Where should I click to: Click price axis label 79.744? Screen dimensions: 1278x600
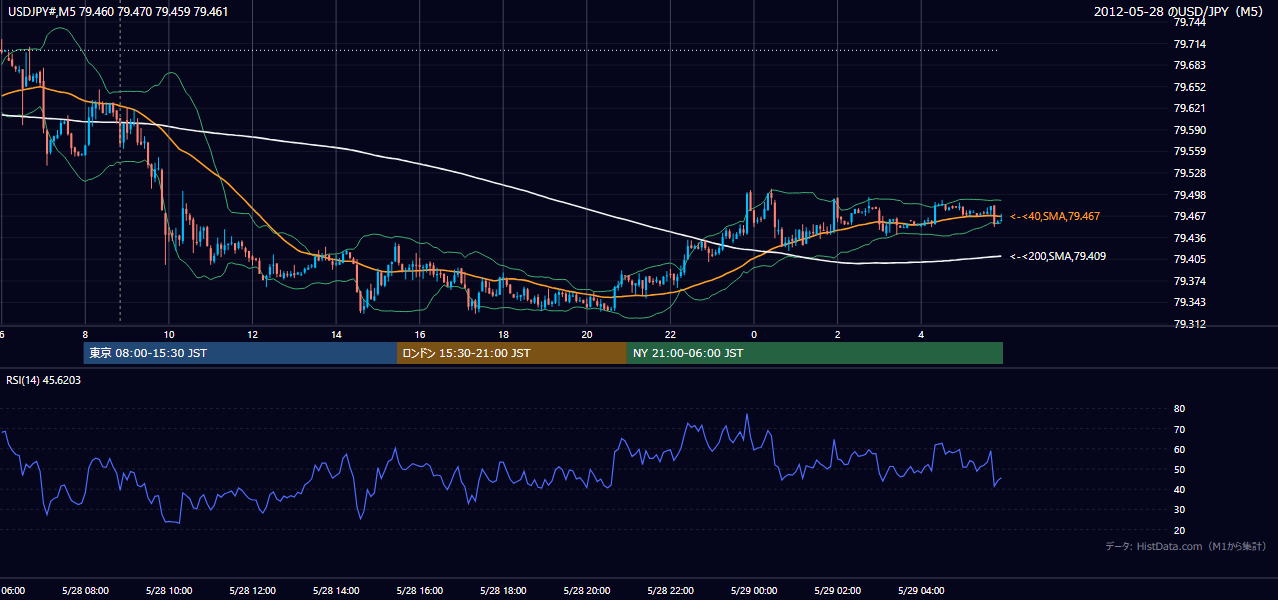[1188, 22]
